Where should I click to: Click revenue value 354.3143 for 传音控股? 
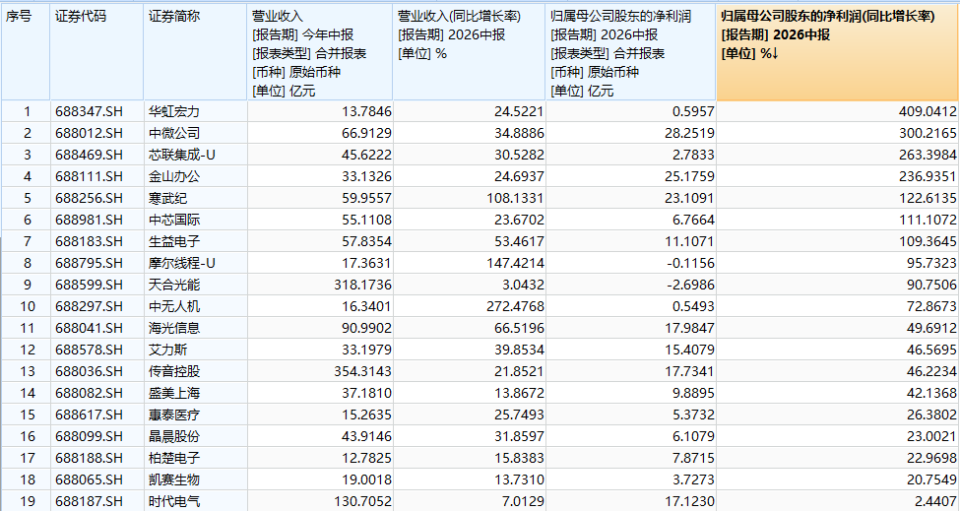[364, 371]
